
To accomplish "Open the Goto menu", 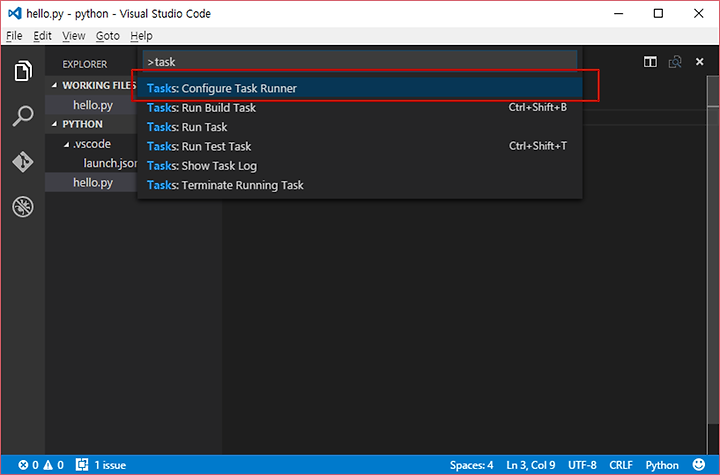I will pos(107,36).
